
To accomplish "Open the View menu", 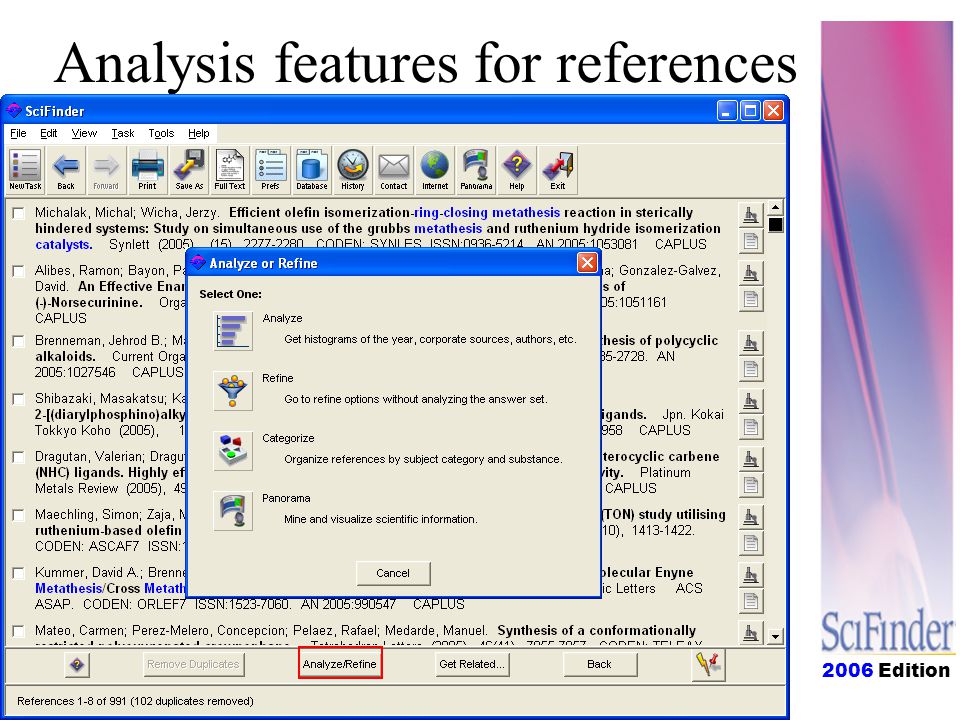I will tap(84, 133).
